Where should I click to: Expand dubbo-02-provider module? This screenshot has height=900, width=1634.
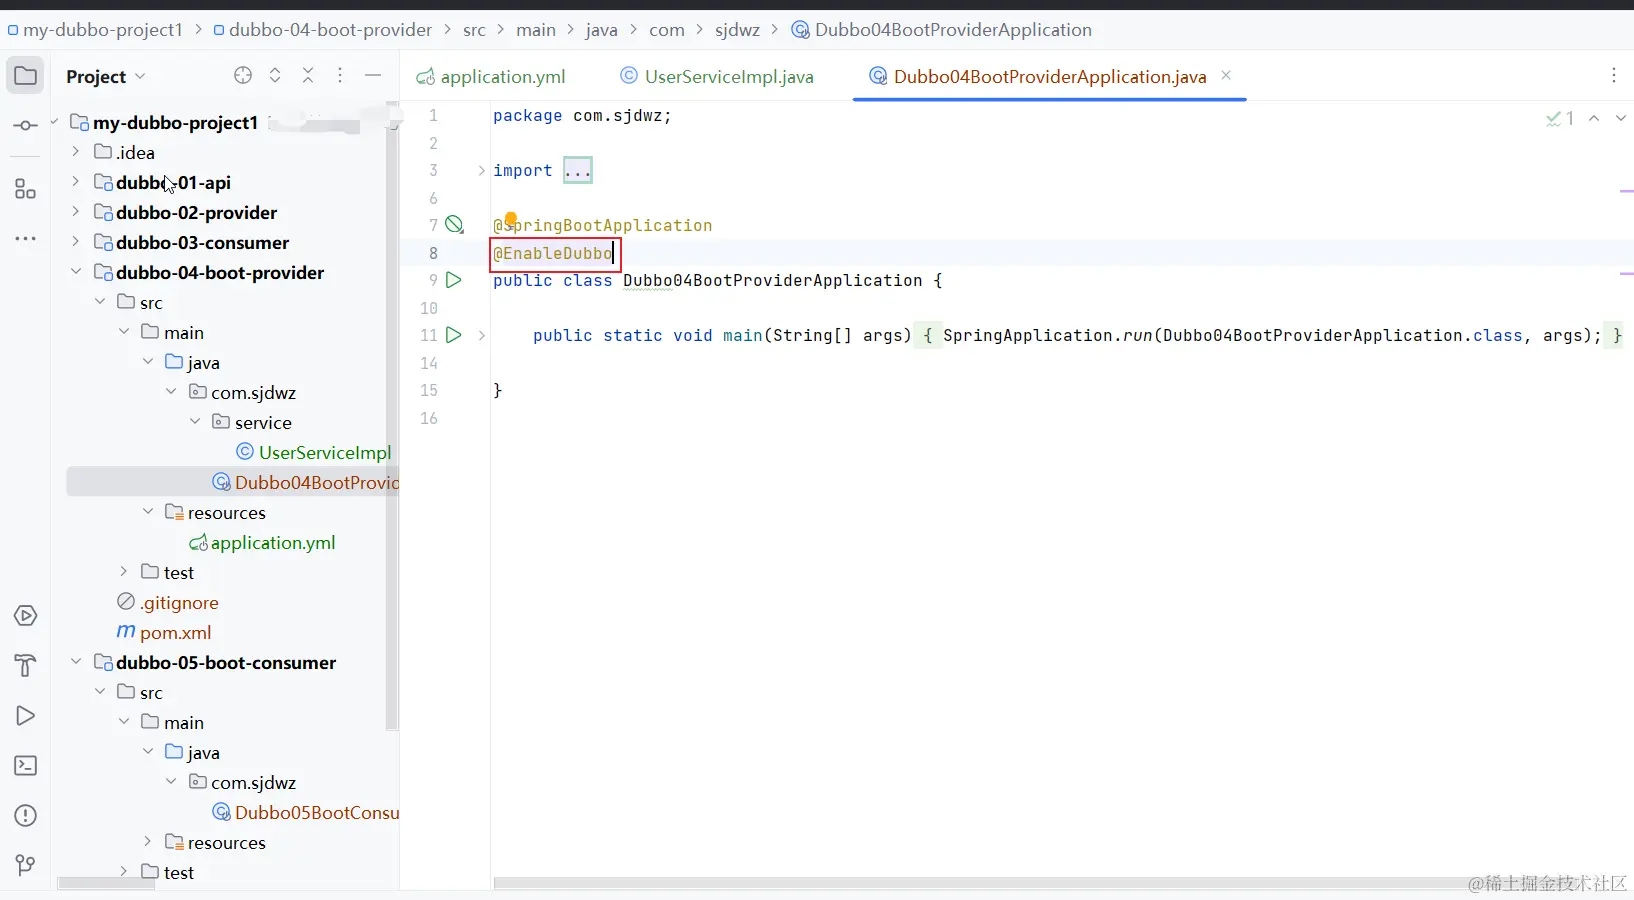coord(76,212)
